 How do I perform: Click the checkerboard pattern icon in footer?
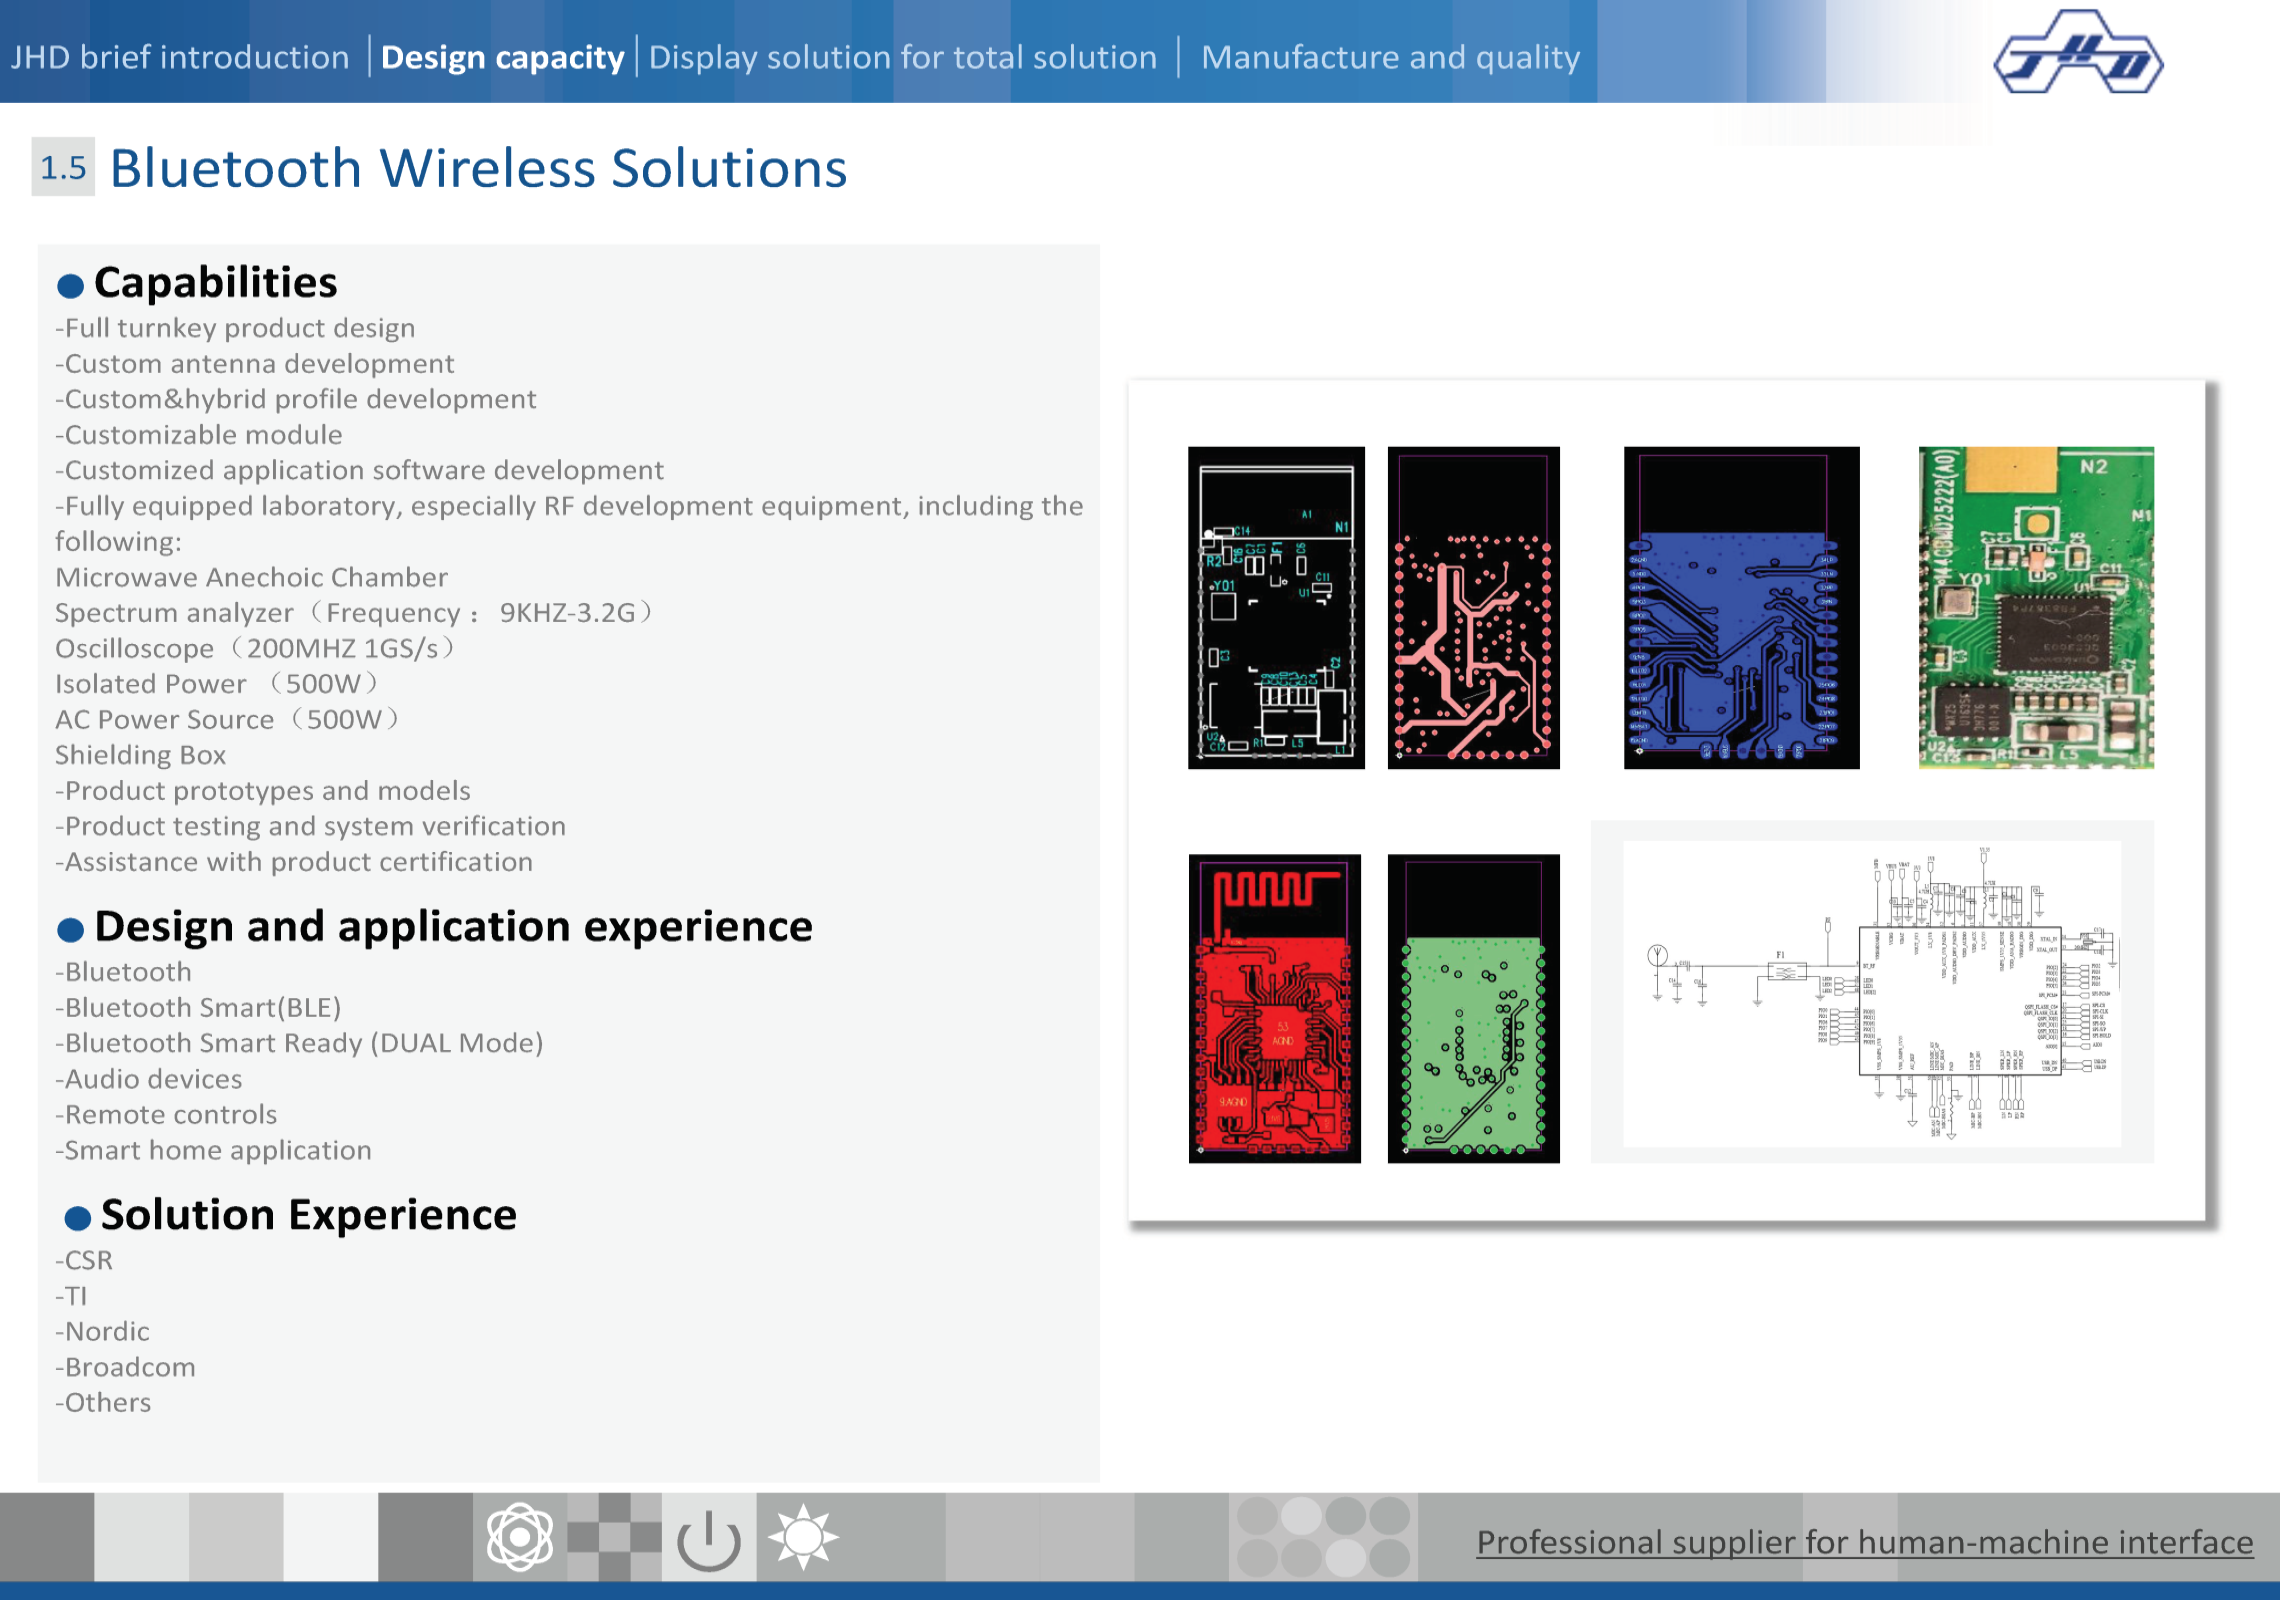[613, 1537]
